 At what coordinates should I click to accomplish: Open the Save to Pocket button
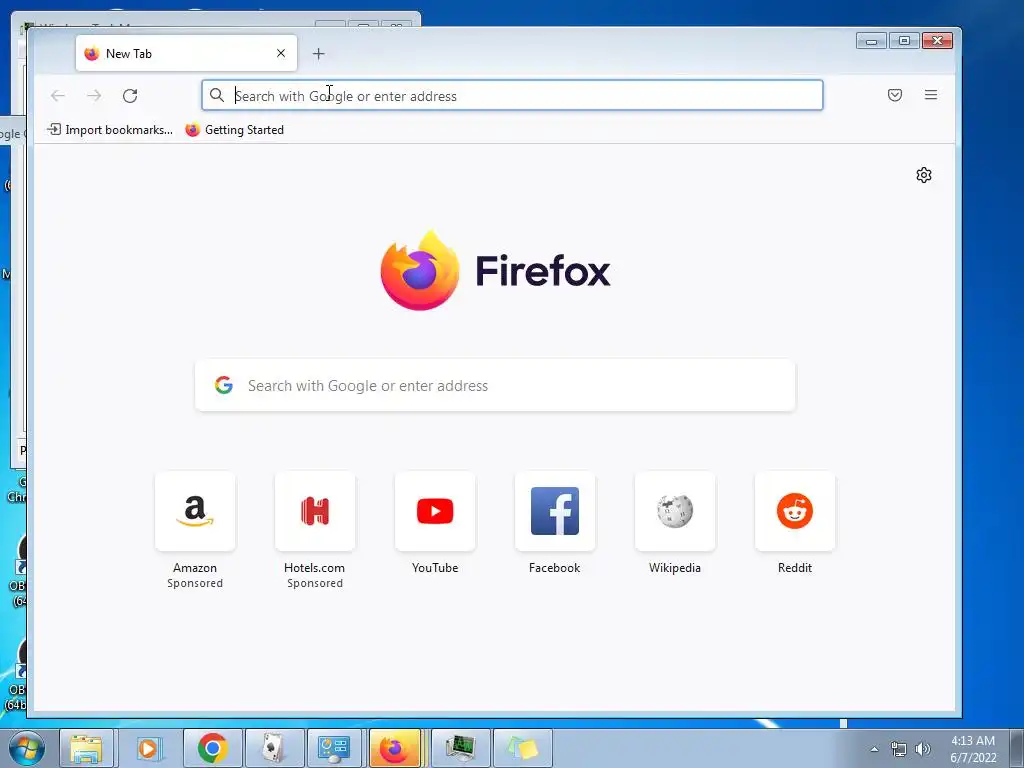(x=895, y=95)
